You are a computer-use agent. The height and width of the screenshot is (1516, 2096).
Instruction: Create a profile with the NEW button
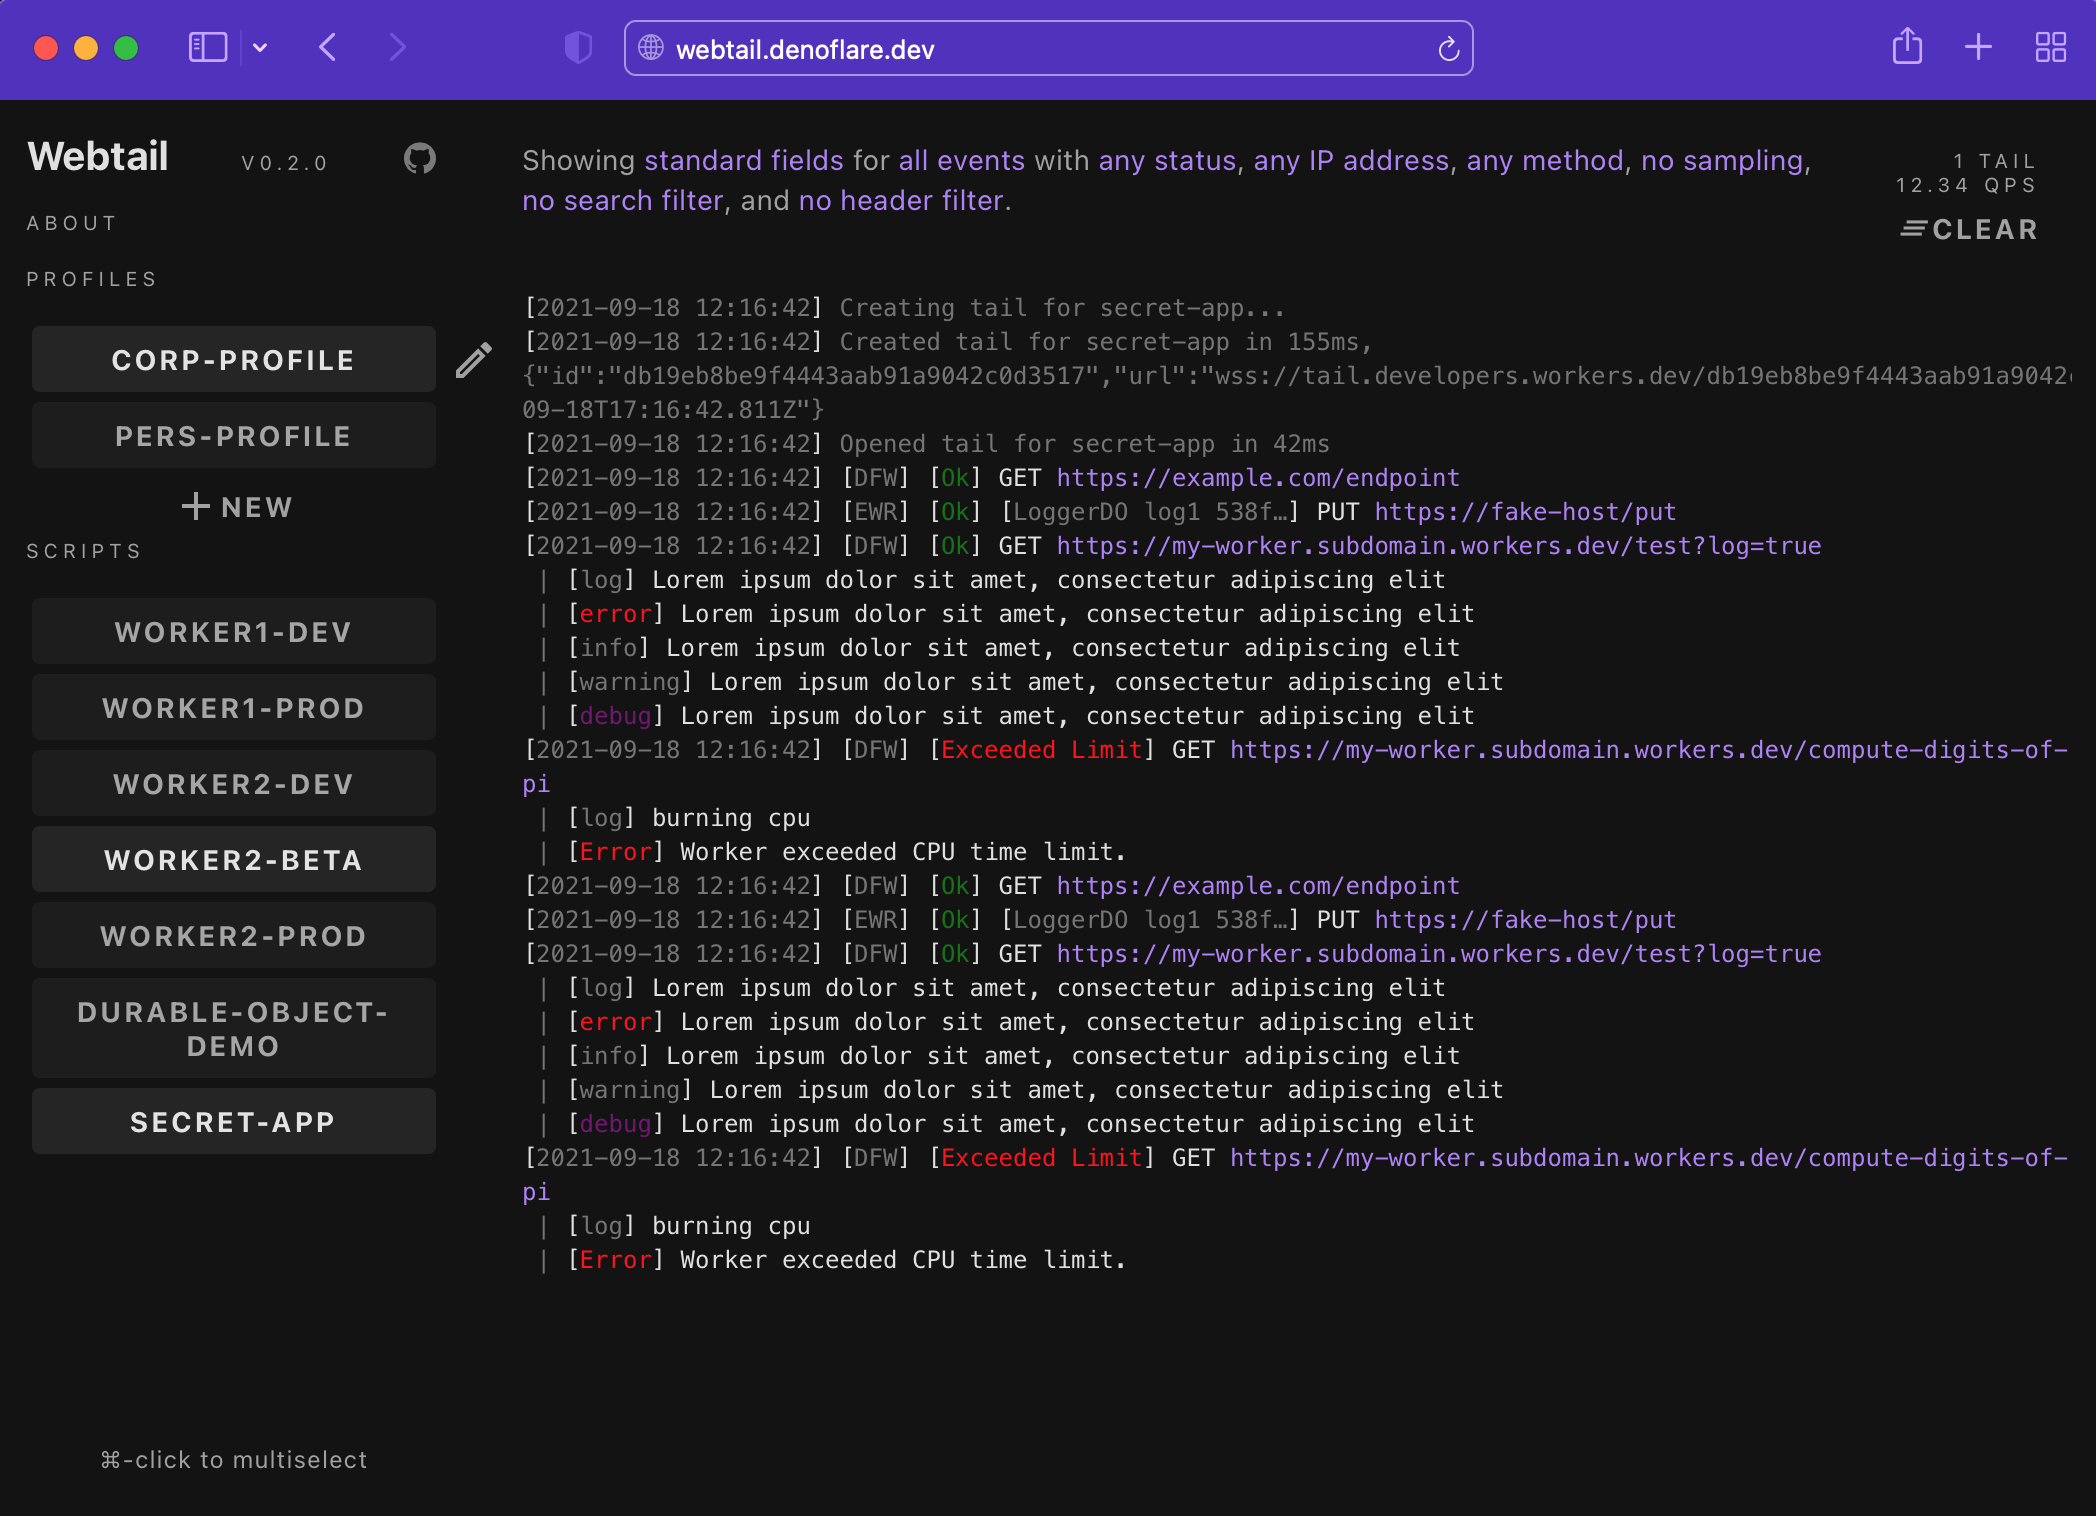pyautogui.click(x=237, y=507)
